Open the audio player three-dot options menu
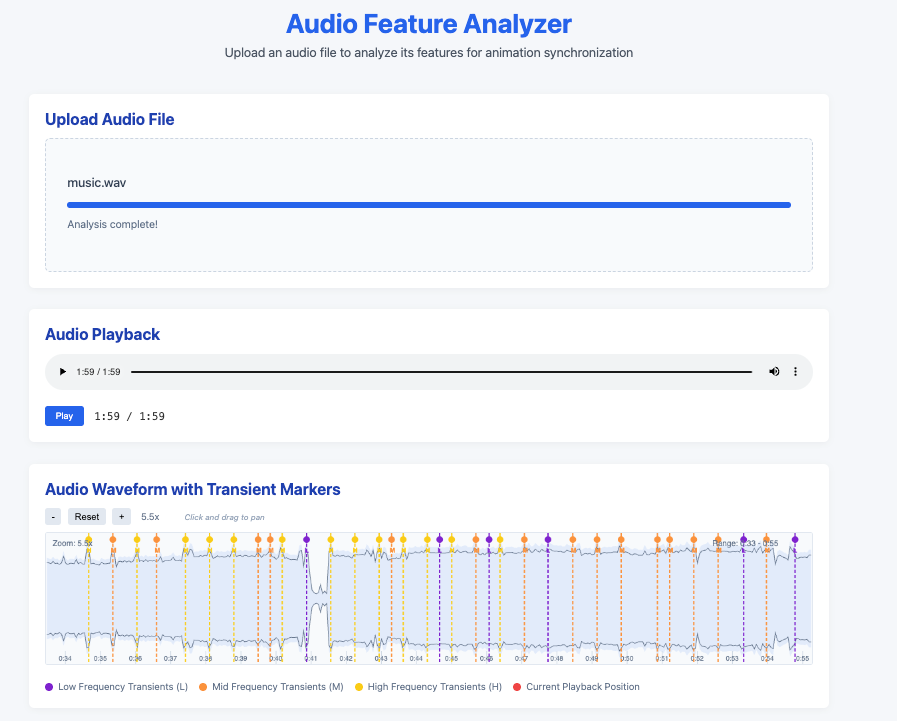The image size is (897, 721). (x=795, y=371)
